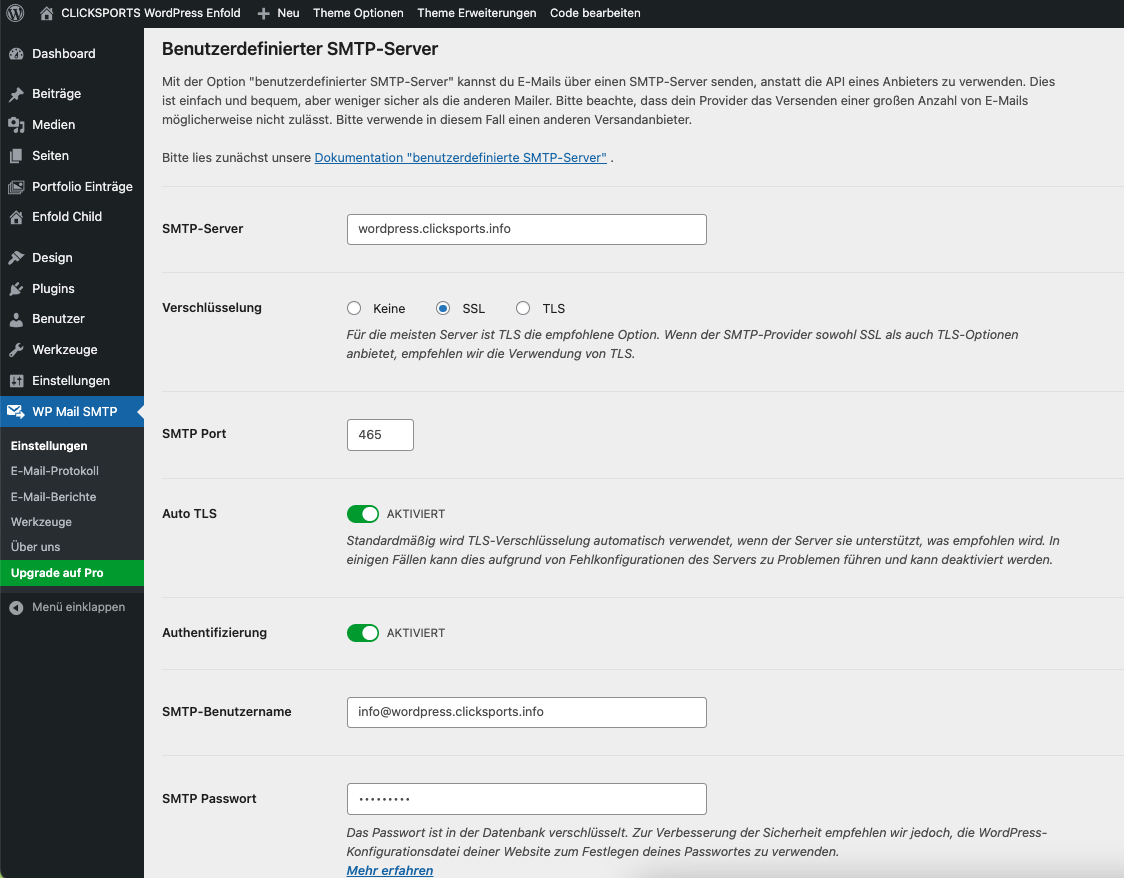
Task: Click the Design paintbrush icon
Action: [16, 257]
